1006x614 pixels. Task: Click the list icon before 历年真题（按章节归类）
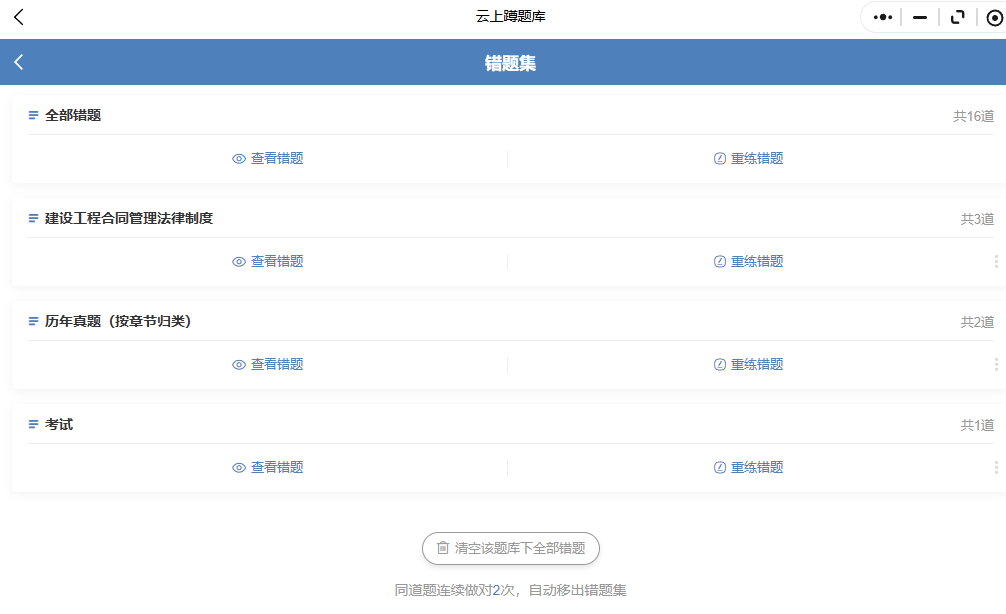[33, 321]
